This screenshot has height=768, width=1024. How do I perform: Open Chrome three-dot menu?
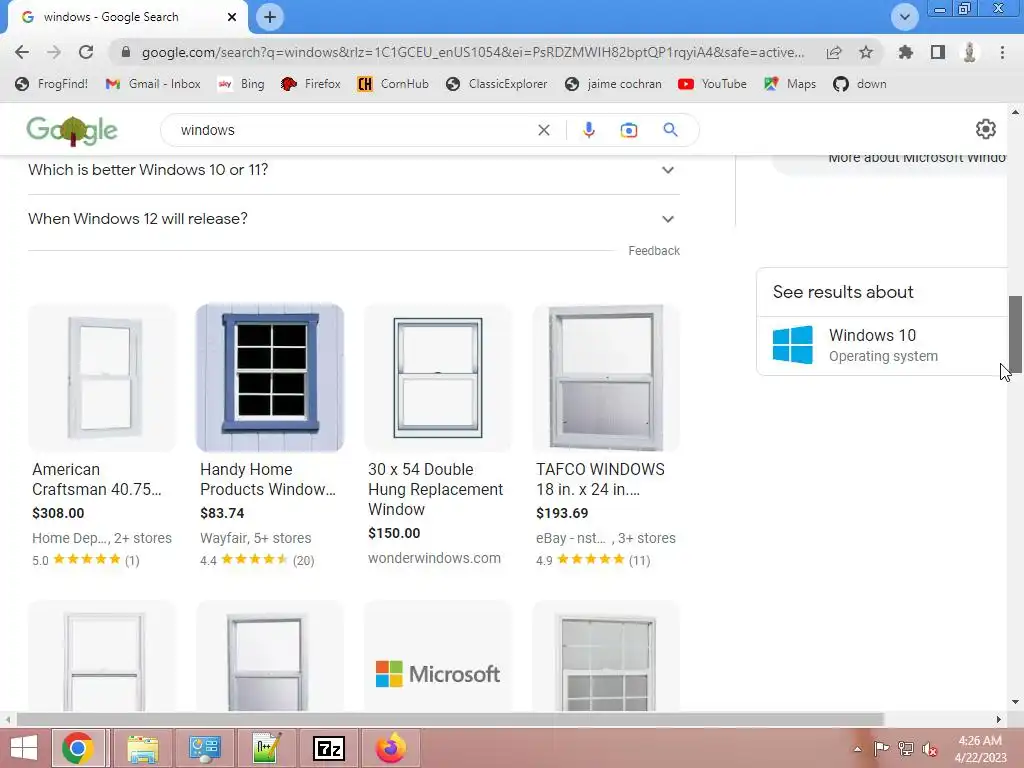point(1002,52)
